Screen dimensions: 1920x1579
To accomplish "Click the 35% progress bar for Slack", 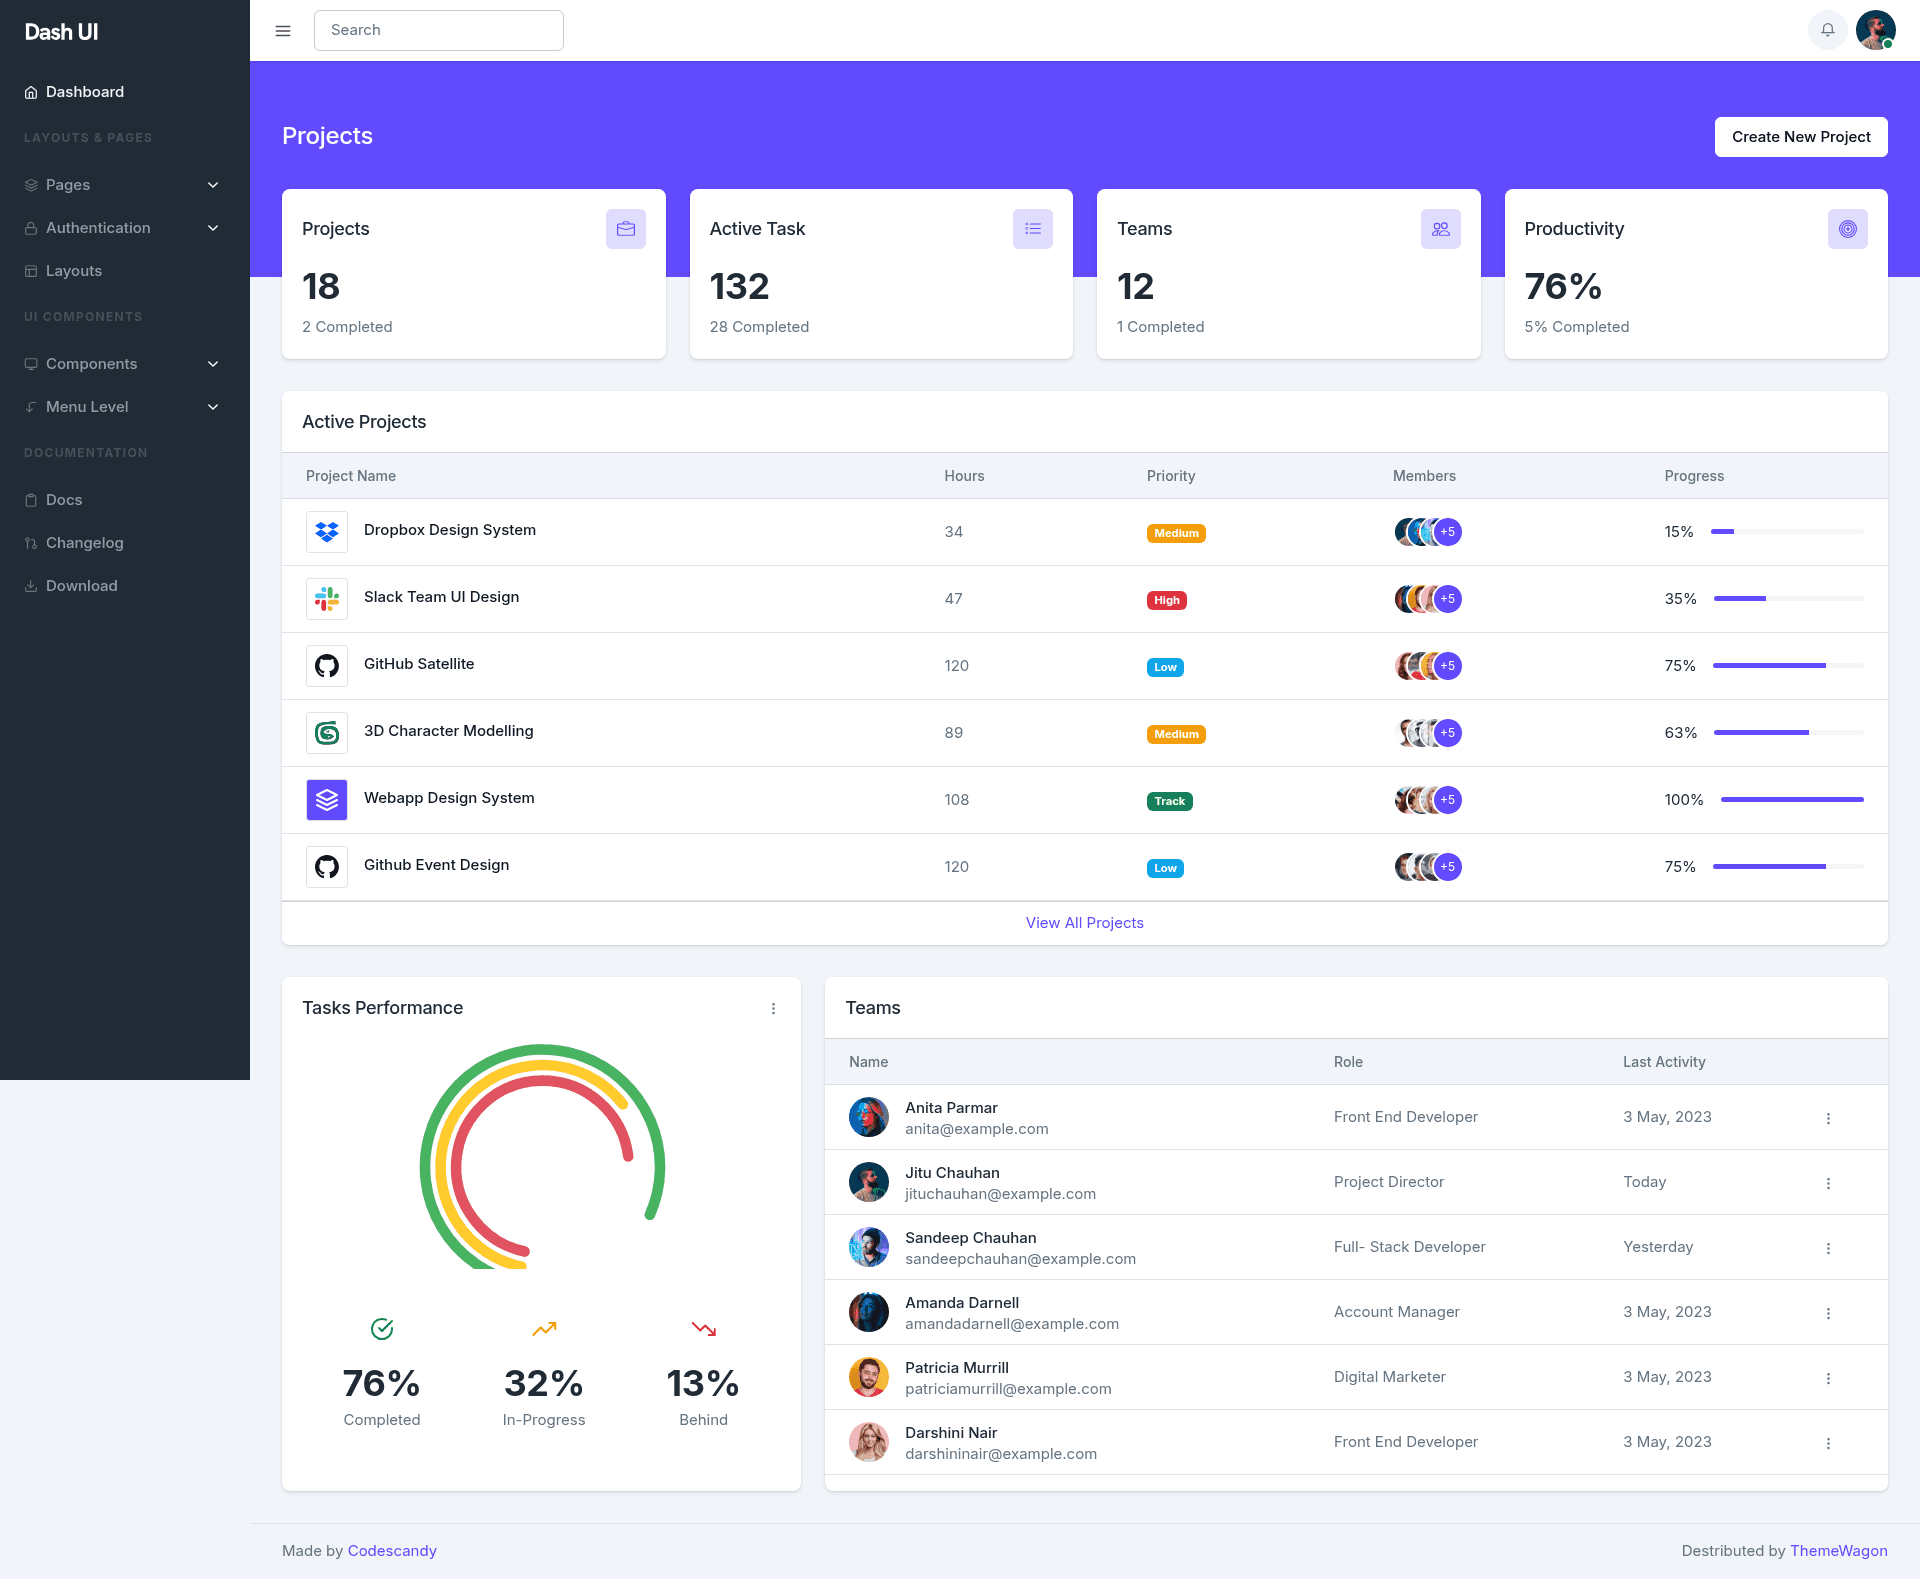I will (x=1789, y=599).
